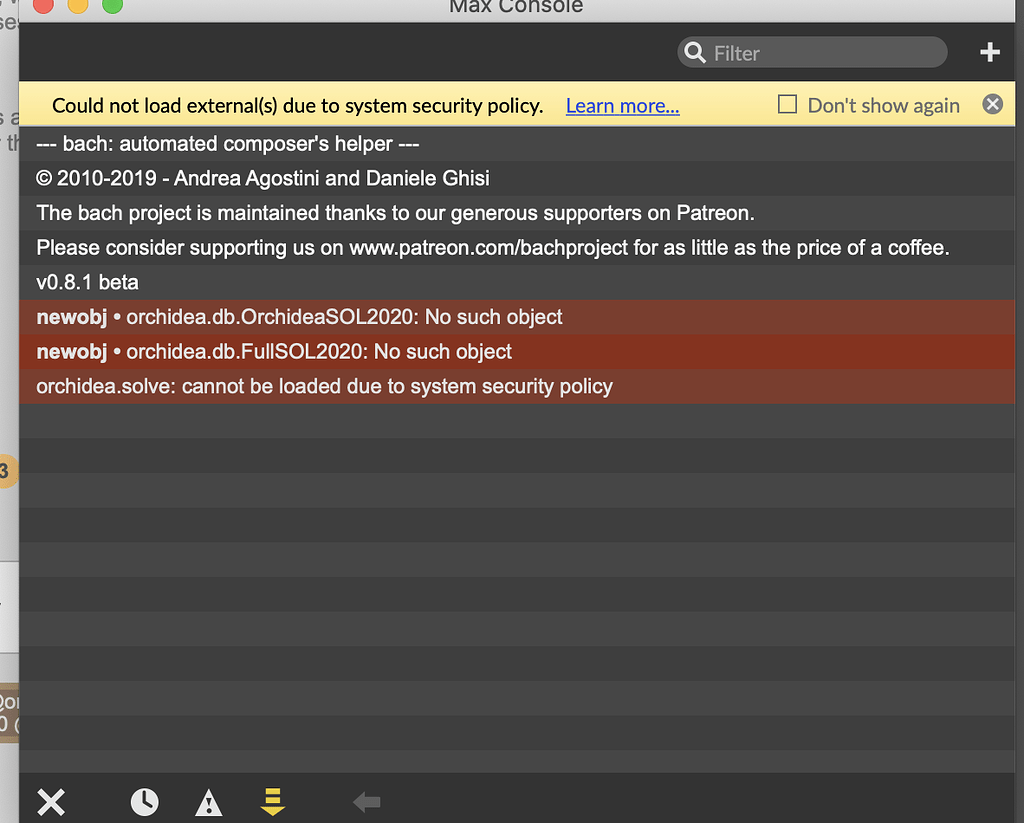Viewport: 1024px width, 823px height.
Task: Toggle auto-scroll yellow down arrow
Action: coord(272,801)
